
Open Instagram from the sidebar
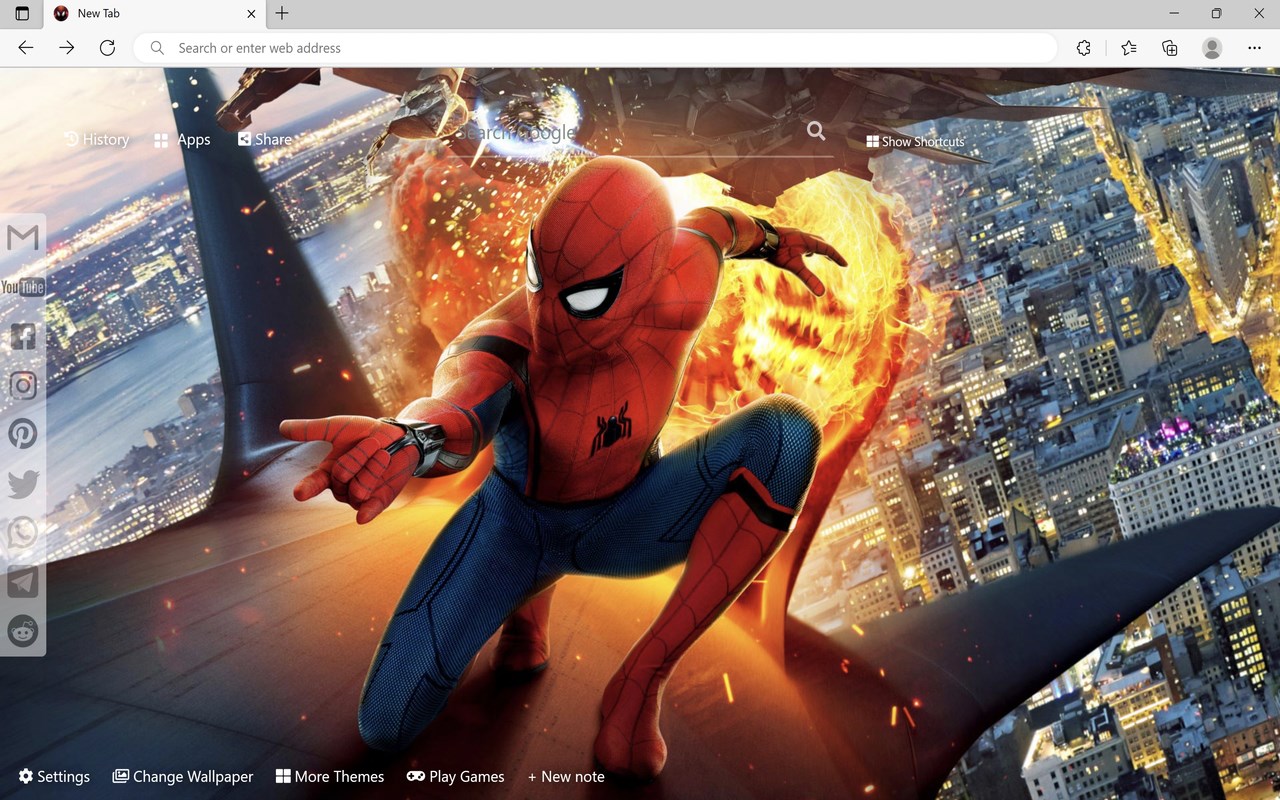pos(23,385)
